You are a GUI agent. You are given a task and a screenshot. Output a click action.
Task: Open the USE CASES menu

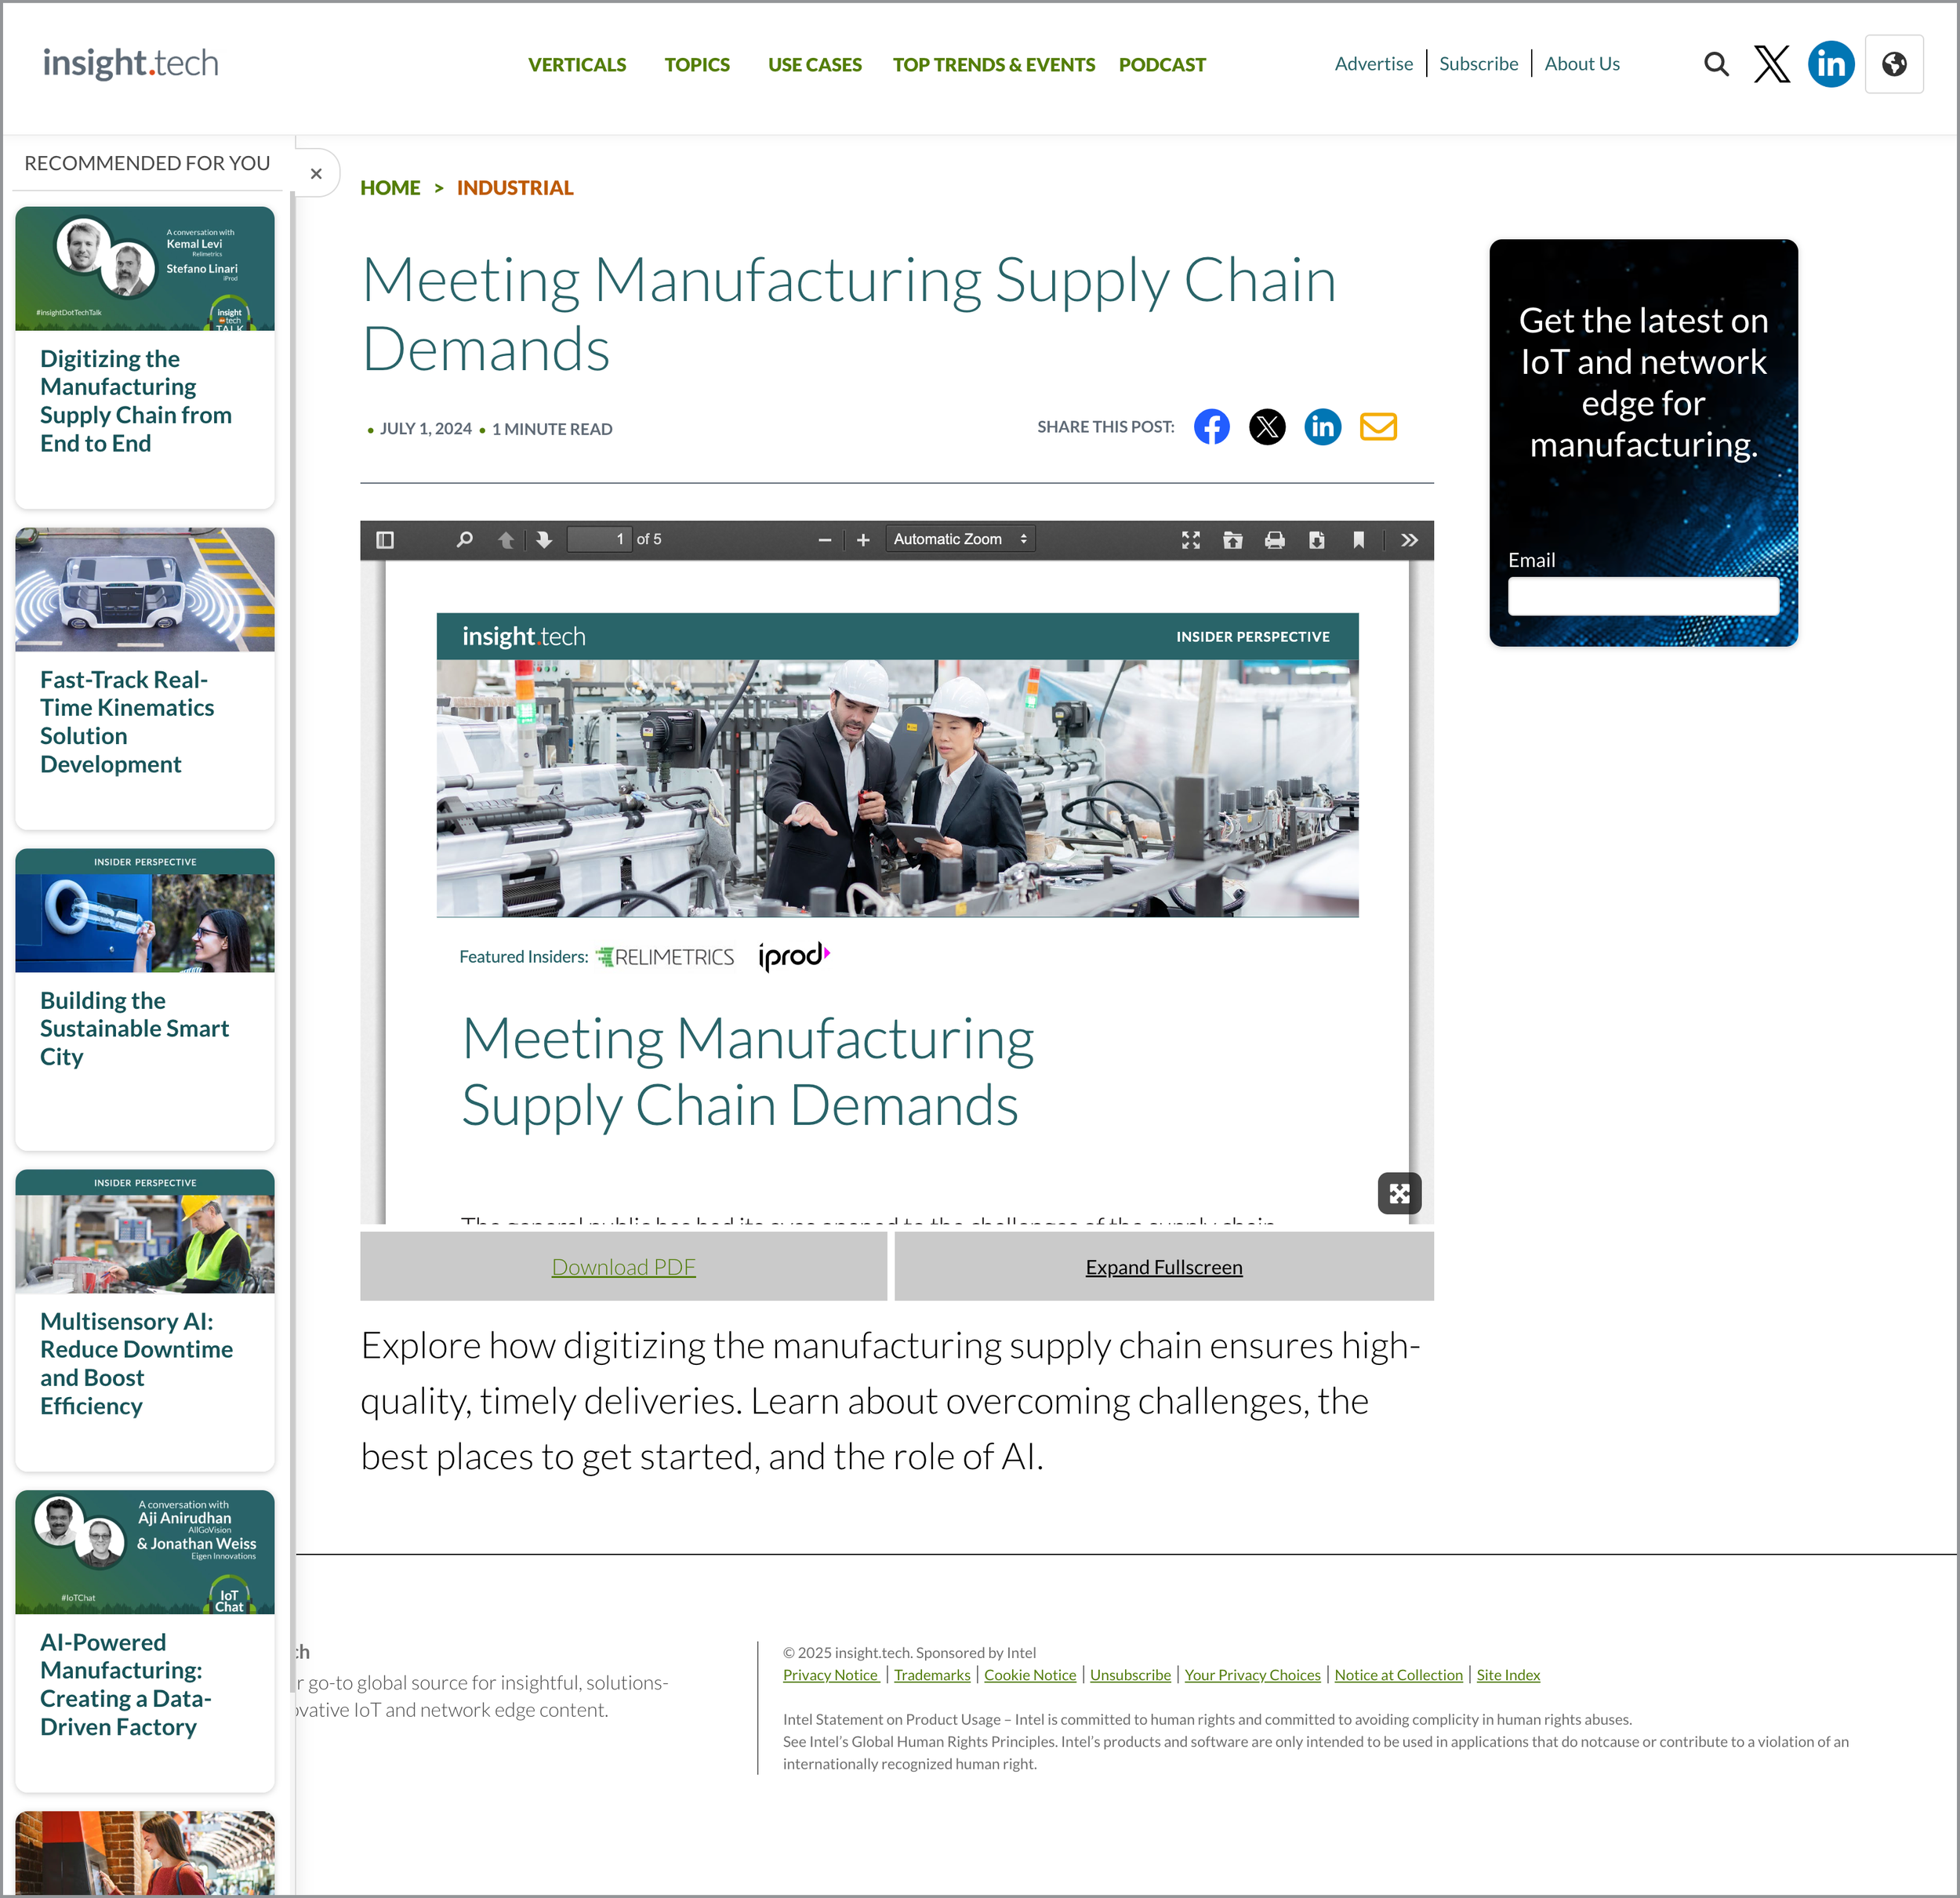pyautogui.click(x=814, y=65)
